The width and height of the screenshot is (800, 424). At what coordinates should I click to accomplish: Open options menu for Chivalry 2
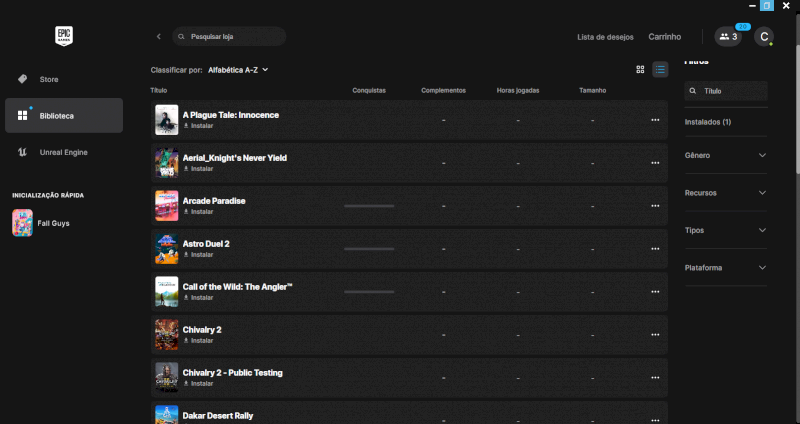pos(655,335)
